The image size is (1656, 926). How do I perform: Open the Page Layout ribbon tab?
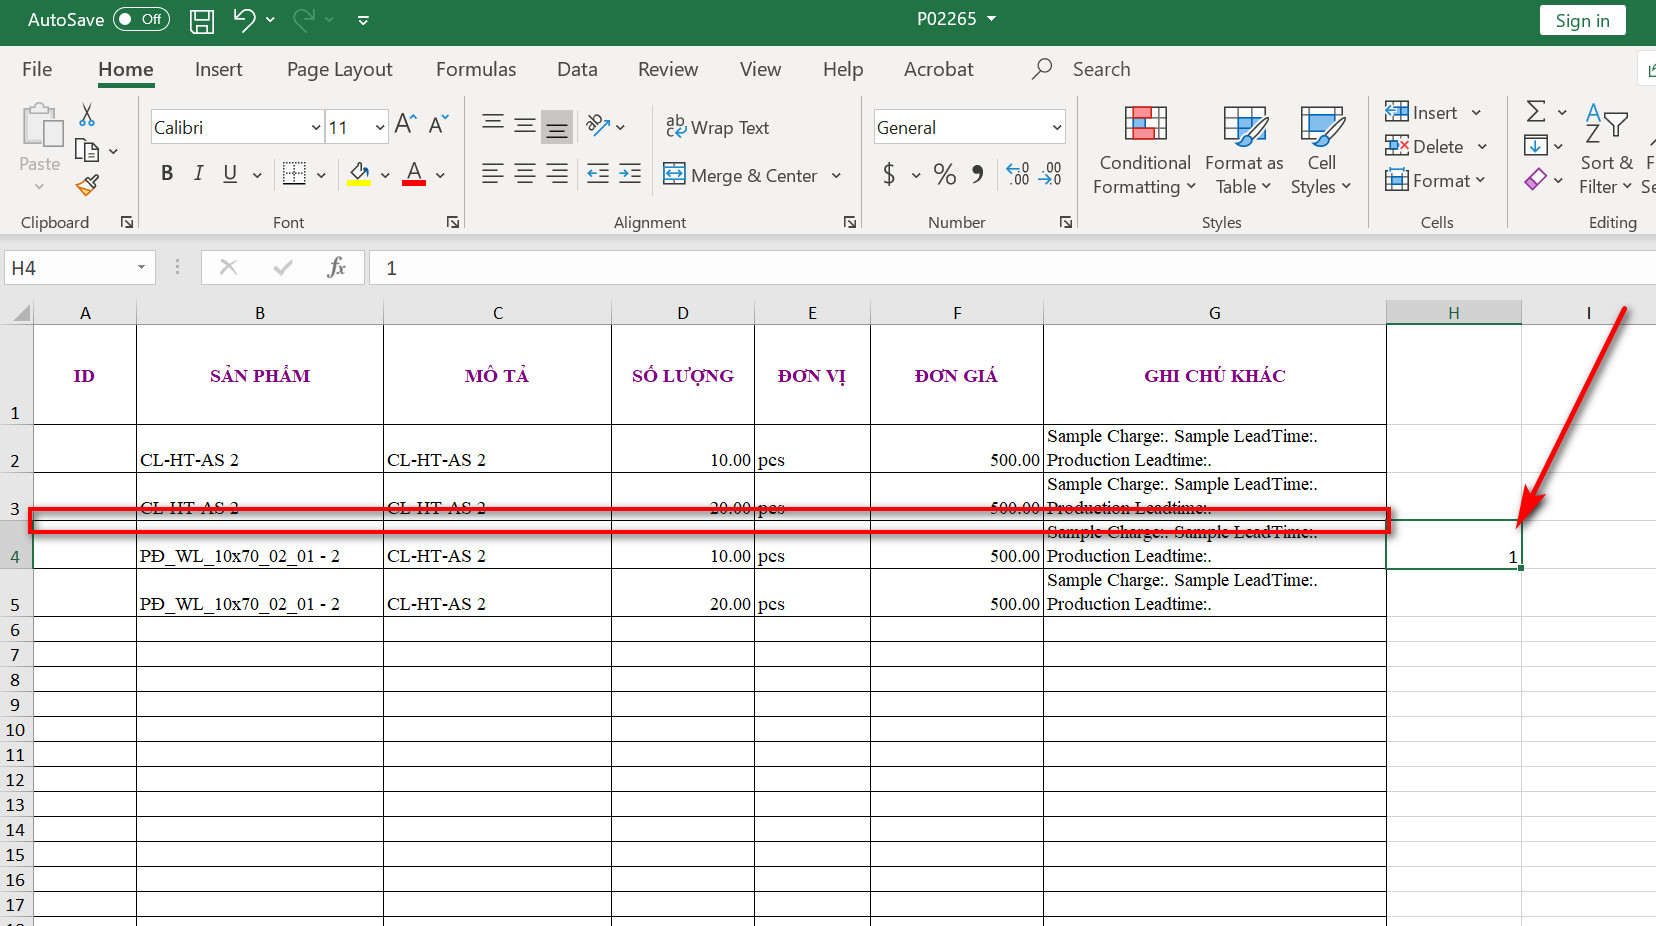[339, 69]
